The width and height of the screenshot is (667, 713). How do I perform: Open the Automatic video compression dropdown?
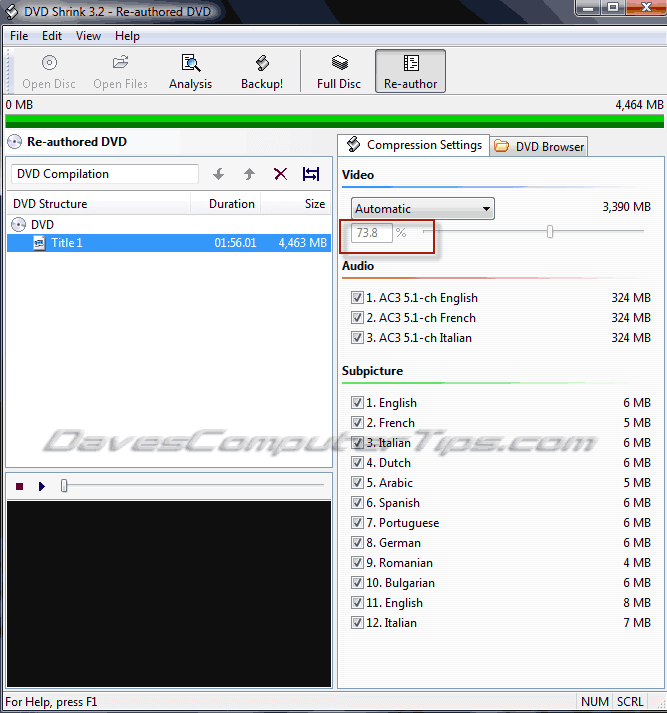click(423, 209)
